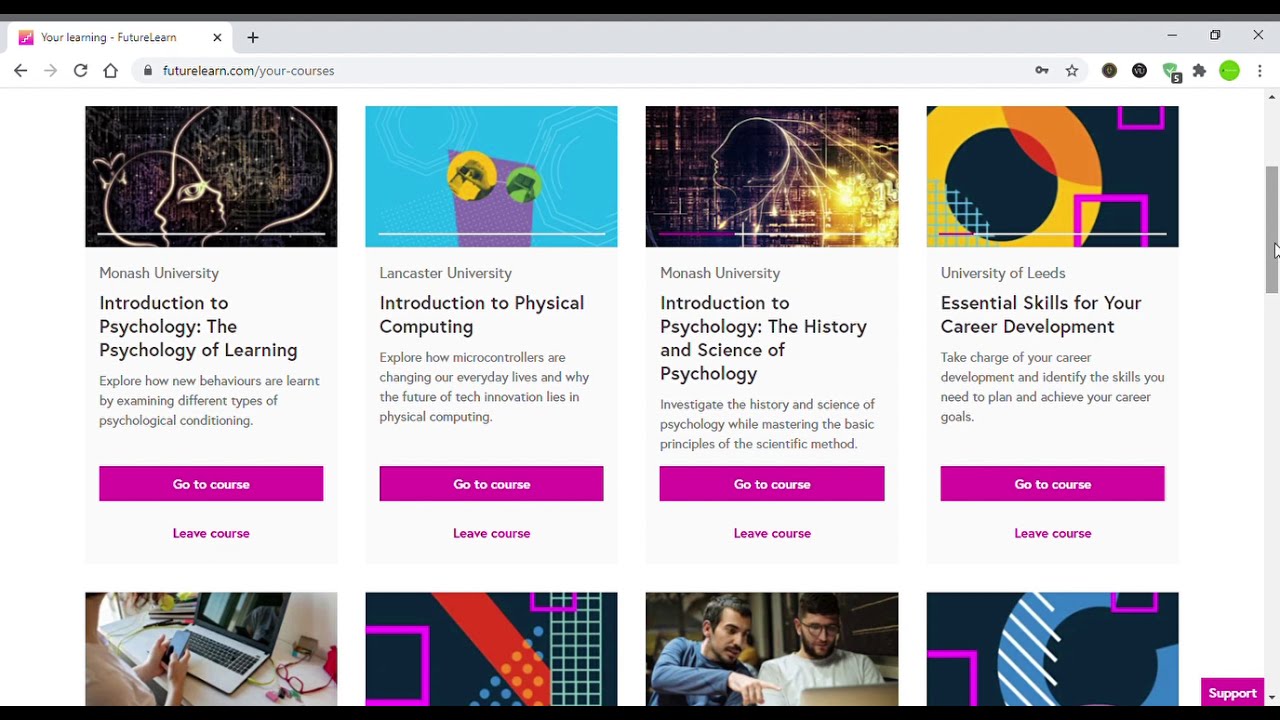Screen dimensions: 1280x720
Task: Open the Psychology of Learning course title
Action: tap(198, 326)
